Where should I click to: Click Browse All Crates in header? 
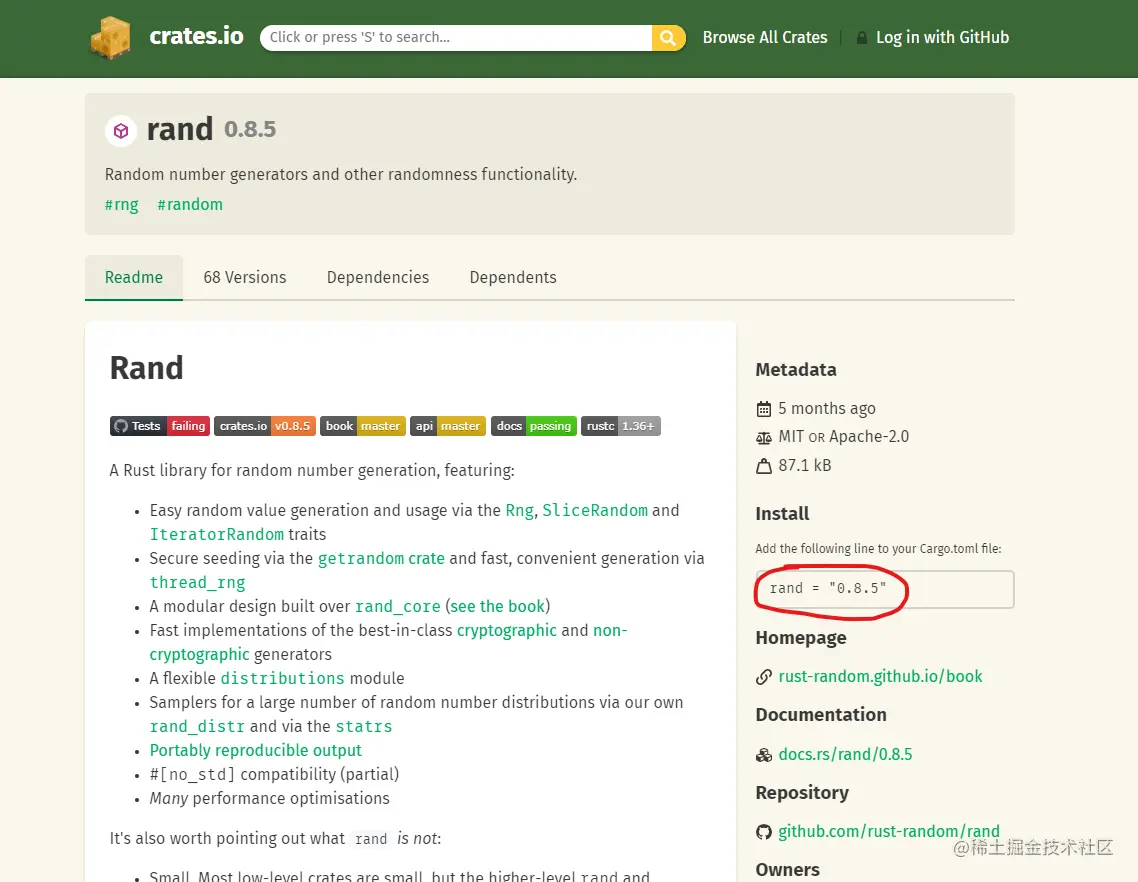[x=765, y=38]
